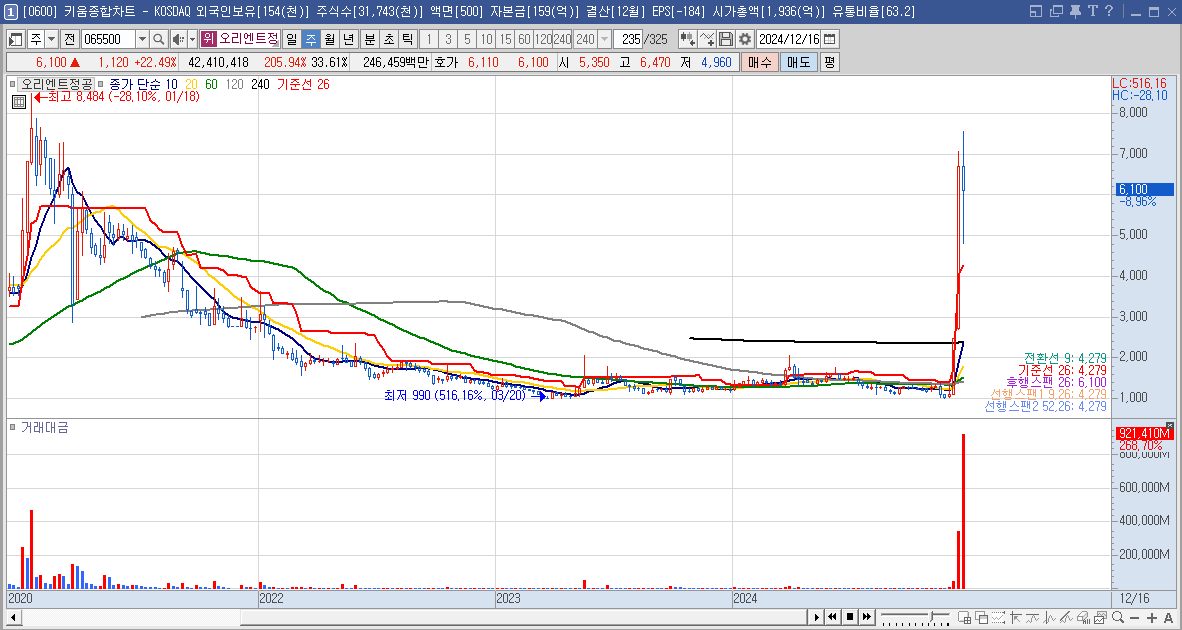
Task: Select the 년 (yearly) period toggle
Action: tap(348, 39)
